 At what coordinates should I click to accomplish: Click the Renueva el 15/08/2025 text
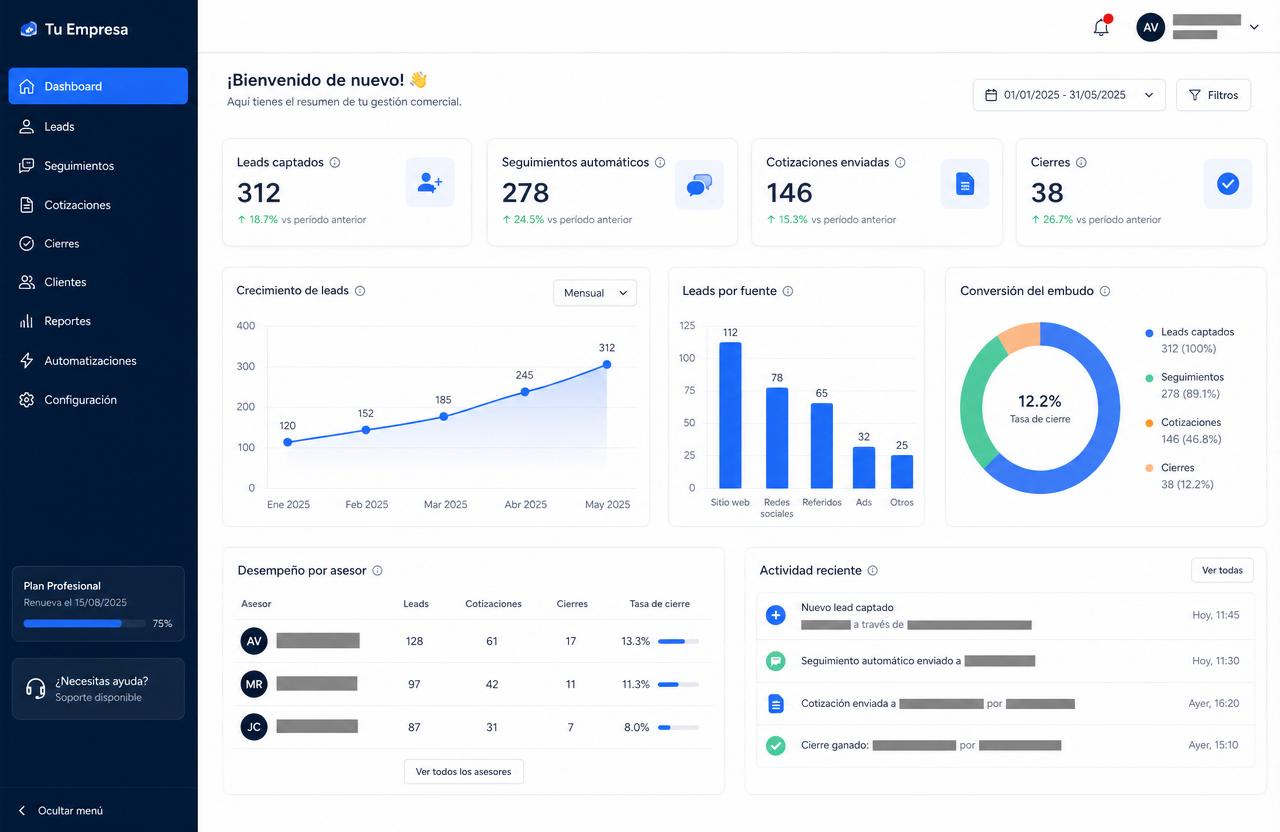[75, 603]
